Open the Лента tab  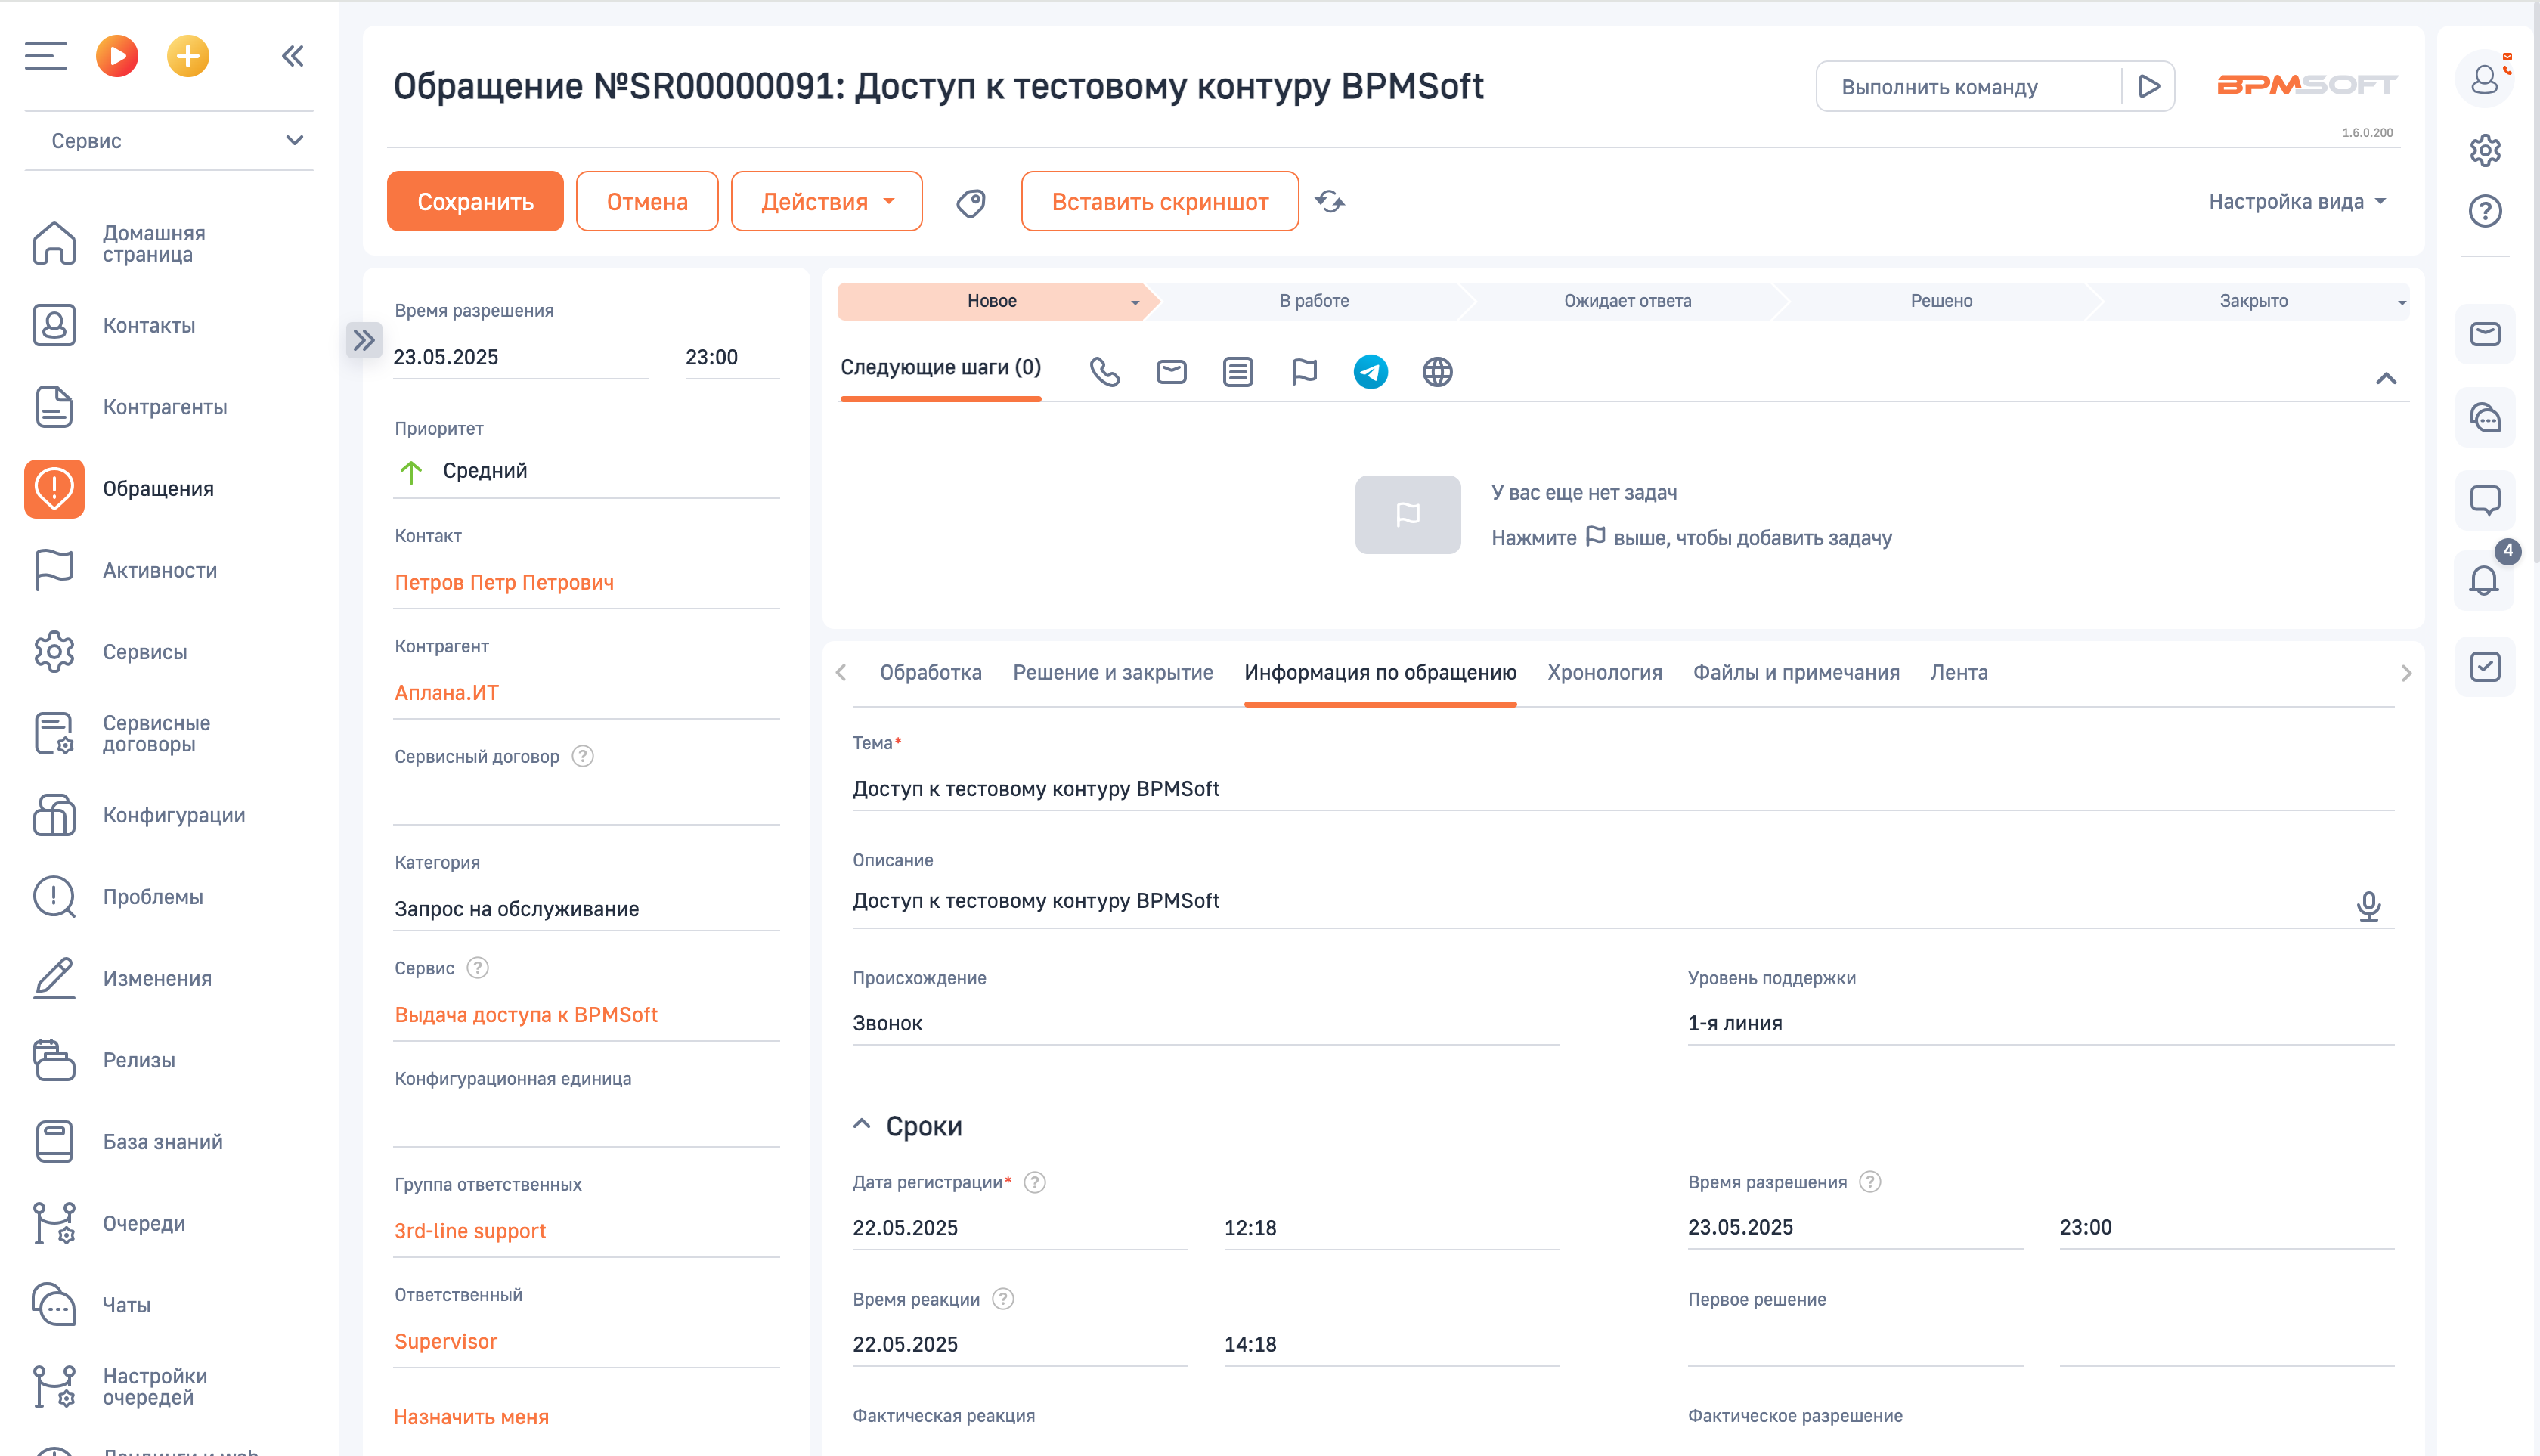(x=1958, y=673)
